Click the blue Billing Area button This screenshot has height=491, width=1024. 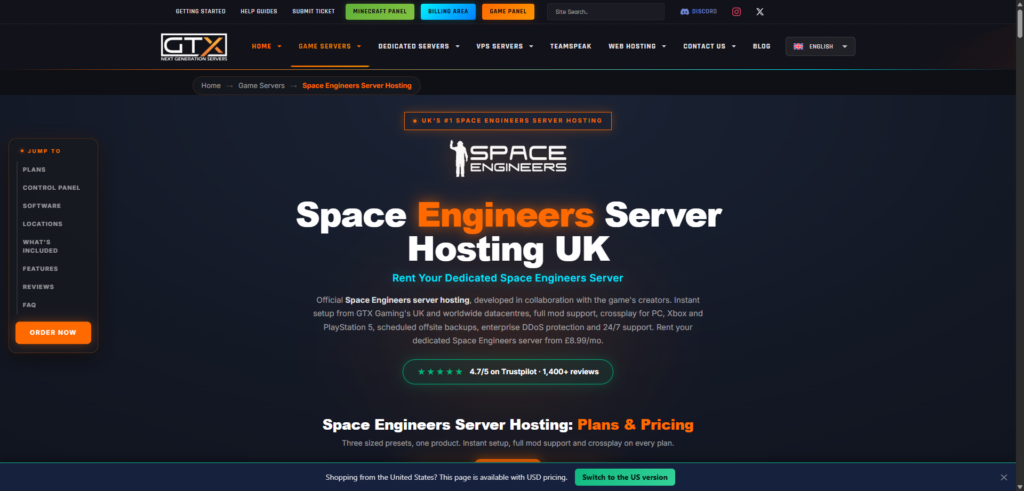(x=448, y=12)
